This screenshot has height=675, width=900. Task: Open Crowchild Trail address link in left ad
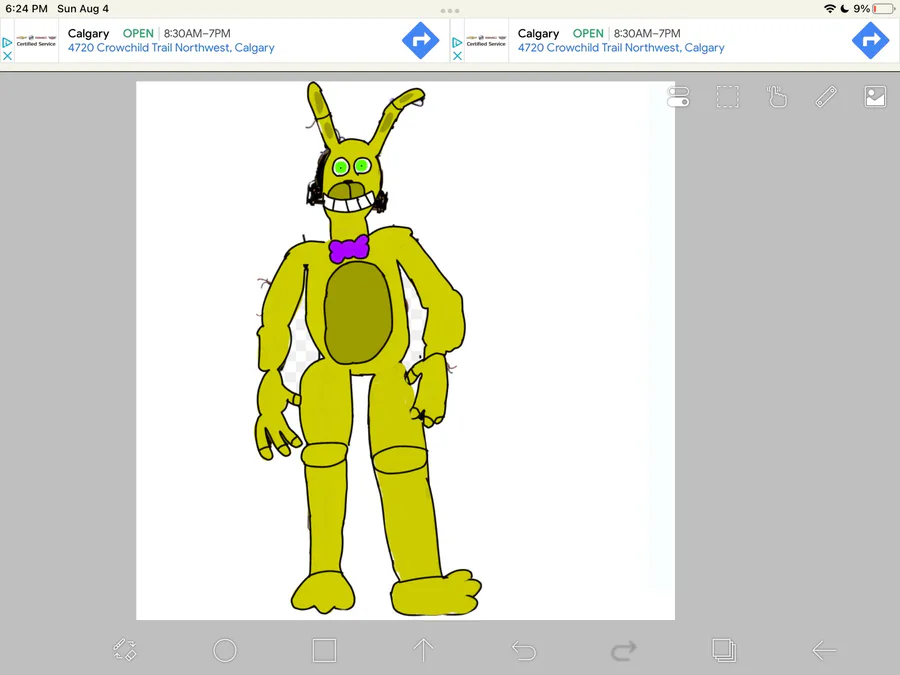coord(171,48)
